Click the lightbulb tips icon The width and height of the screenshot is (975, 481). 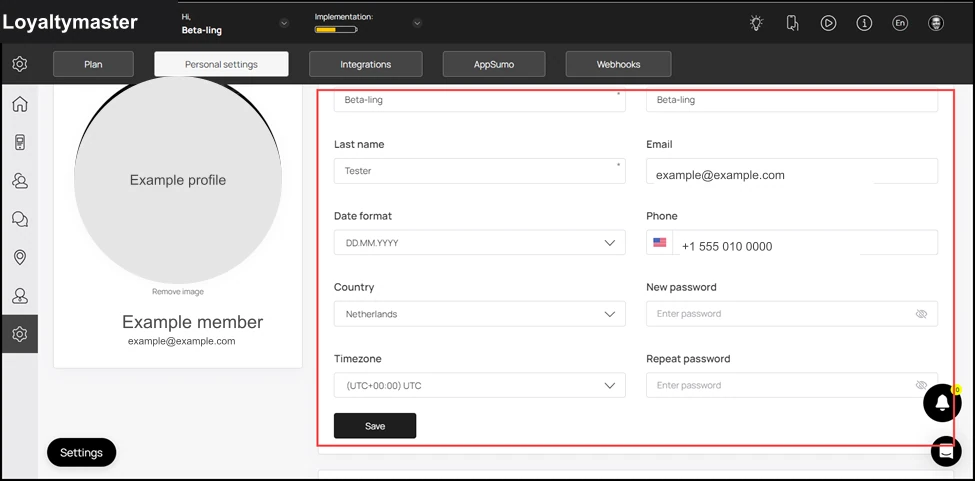[756, 24]
